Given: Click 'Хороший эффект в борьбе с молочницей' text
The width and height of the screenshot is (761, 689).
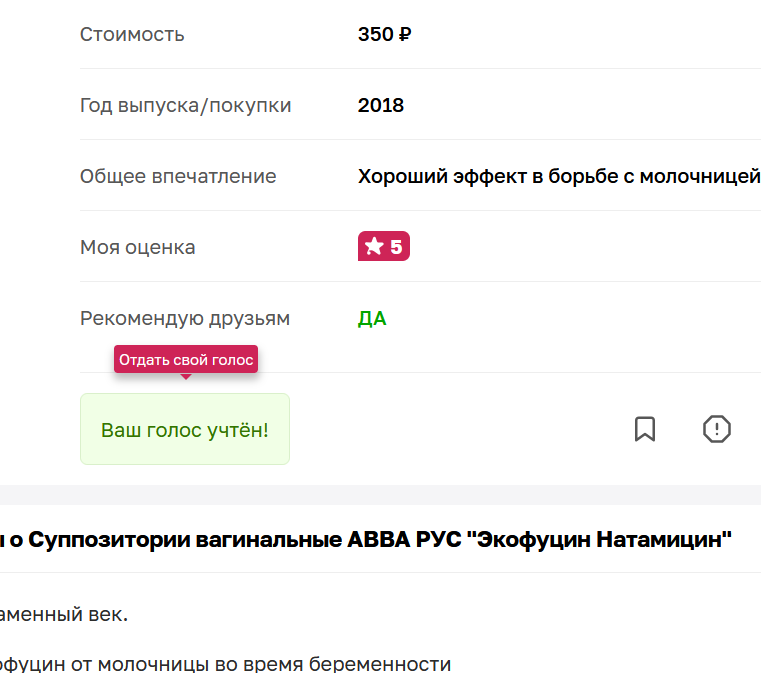Looking at the screenshot, I should click(x=558, y=177).
